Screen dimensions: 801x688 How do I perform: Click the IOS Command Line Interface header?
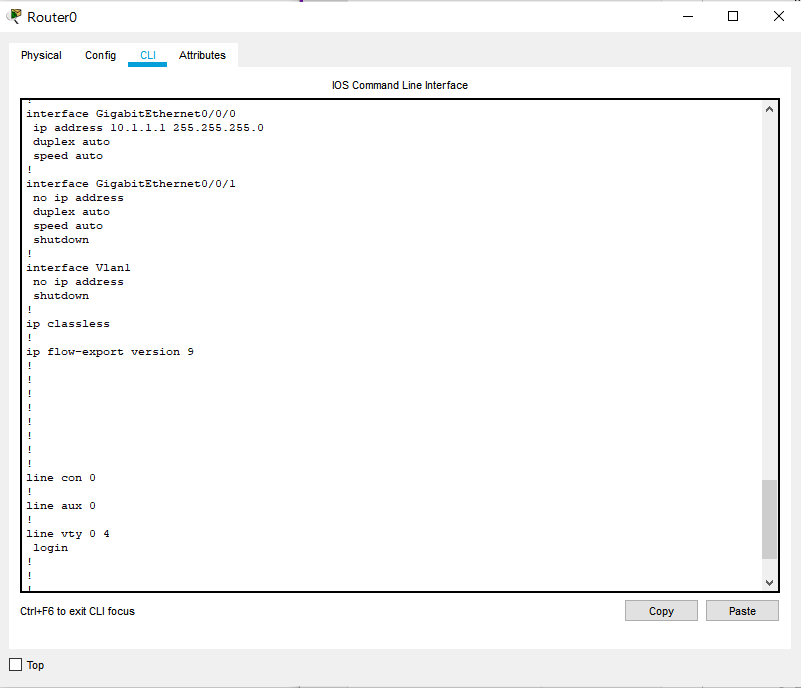[x=399, y=85]
